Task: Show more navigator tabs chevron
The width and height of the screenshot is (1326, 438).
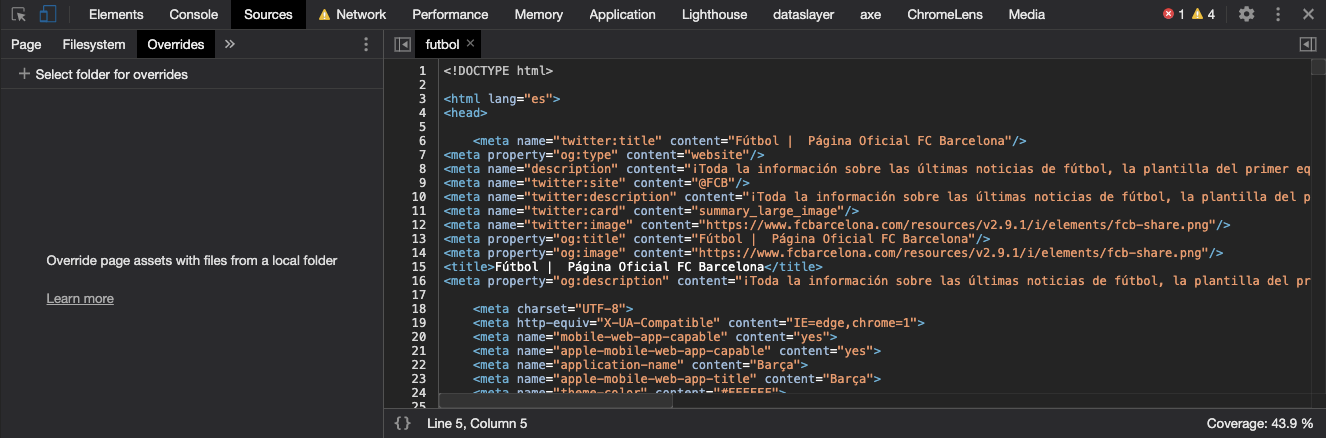Action: click(x=230, y=44)
